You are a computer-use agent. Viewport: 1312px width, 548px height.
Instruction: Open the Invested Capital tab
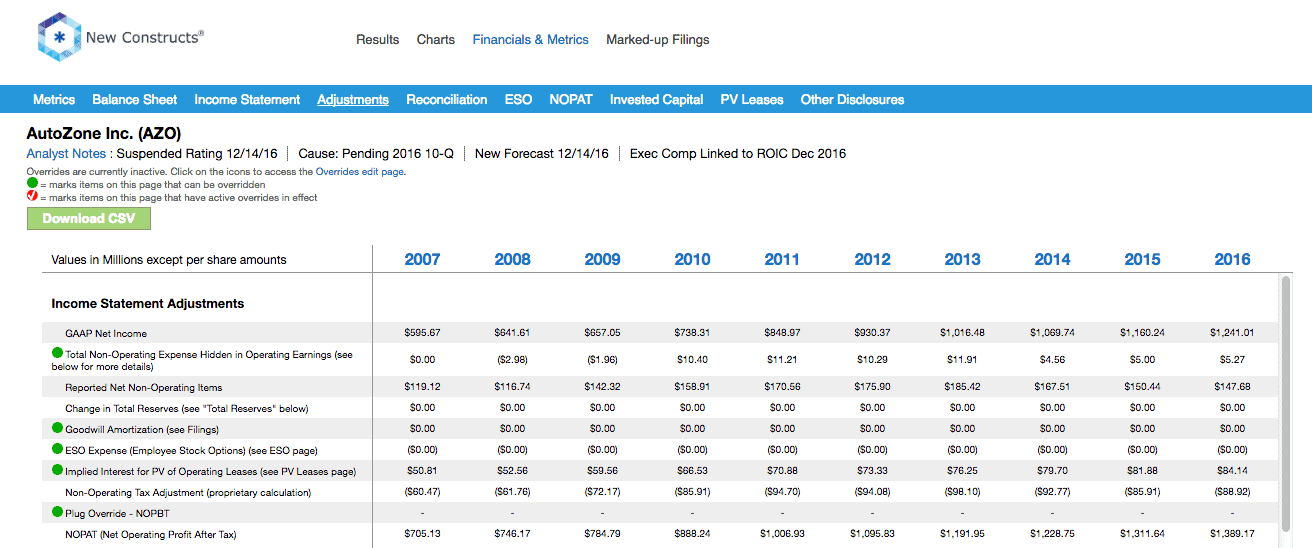(657, 99)
